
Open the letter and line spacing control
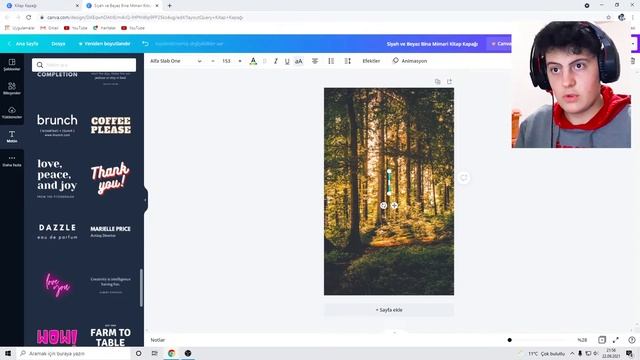coord(347,61)
